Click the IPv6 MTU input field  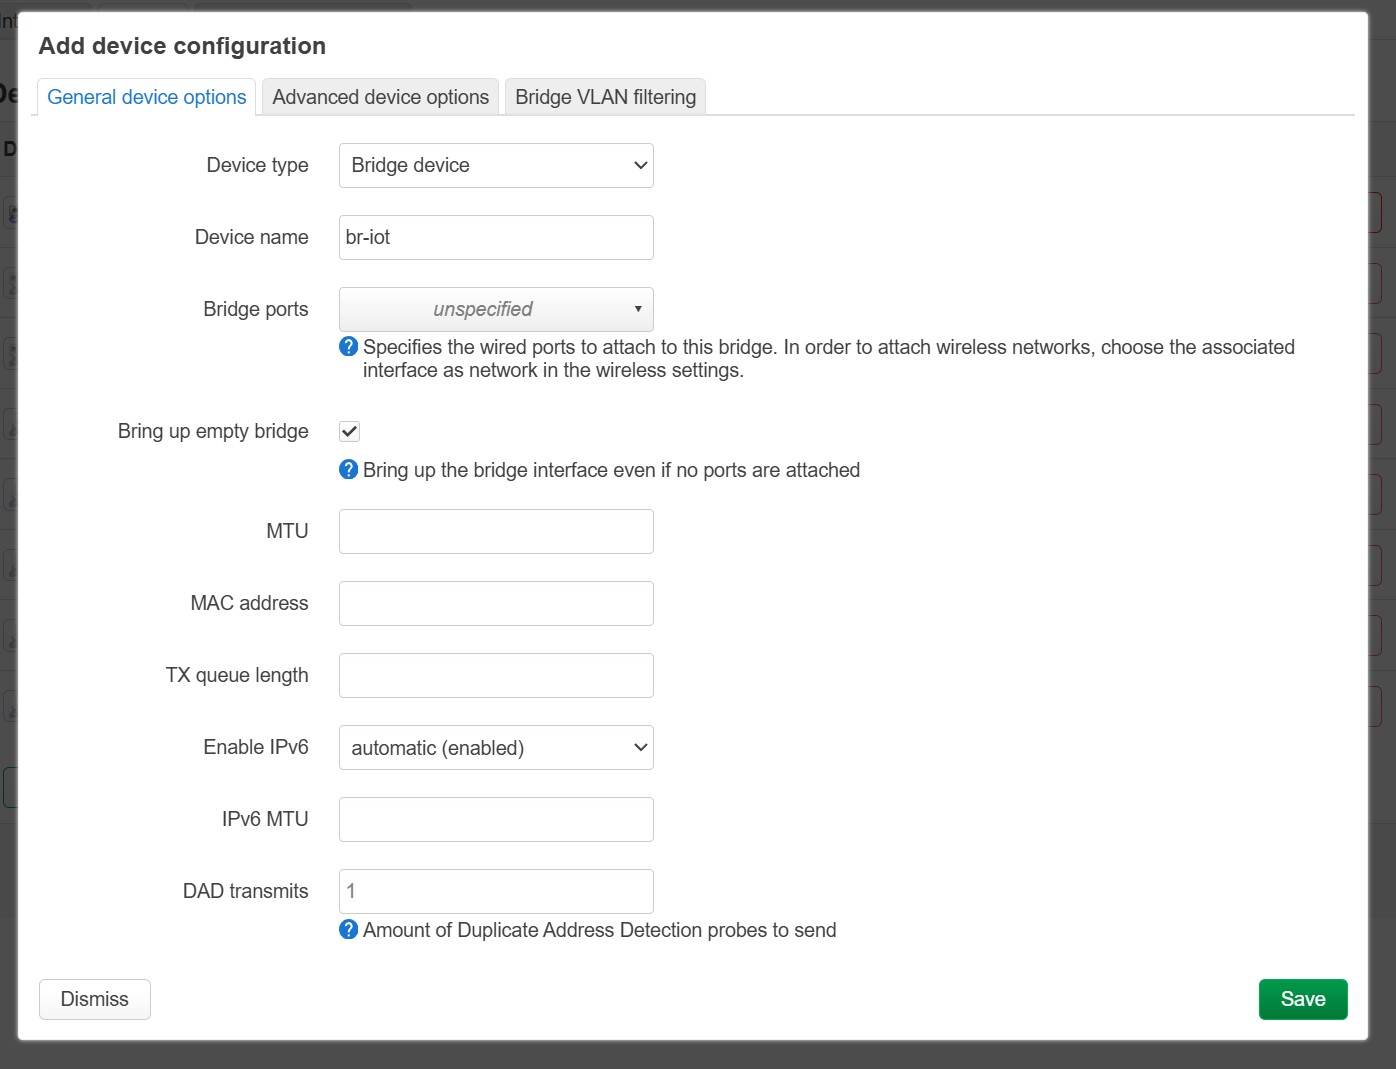(x=496, y=820)
